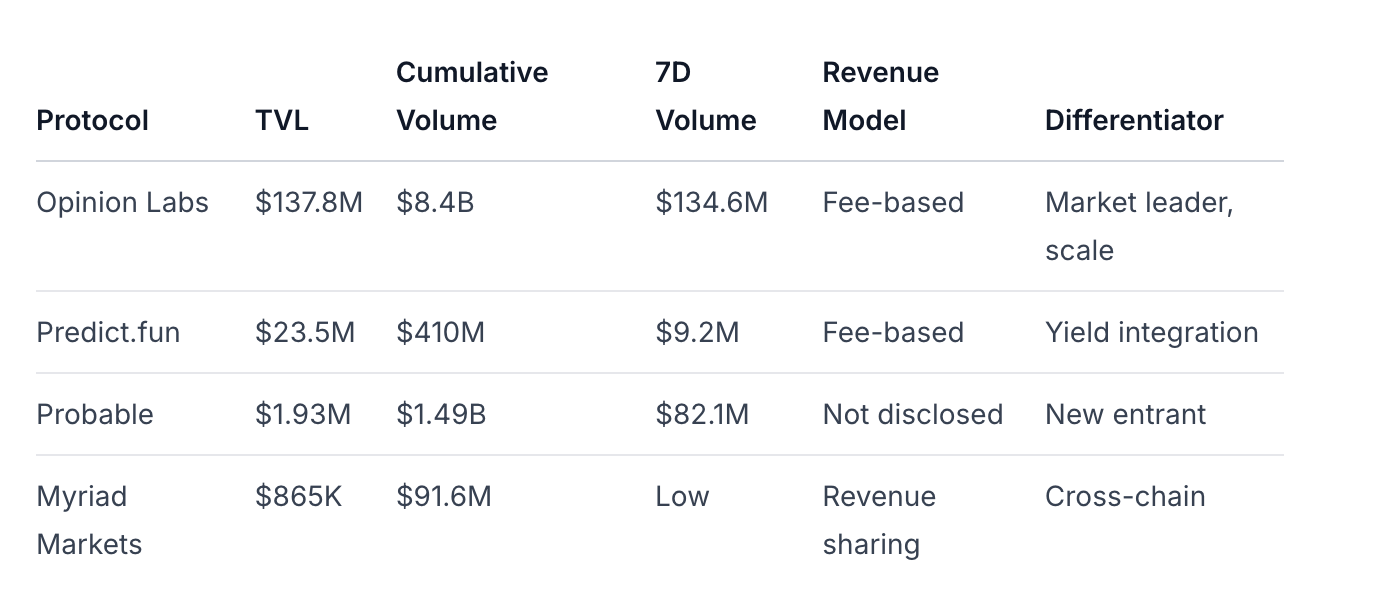Select the New entrant cell

(1126, 415)
